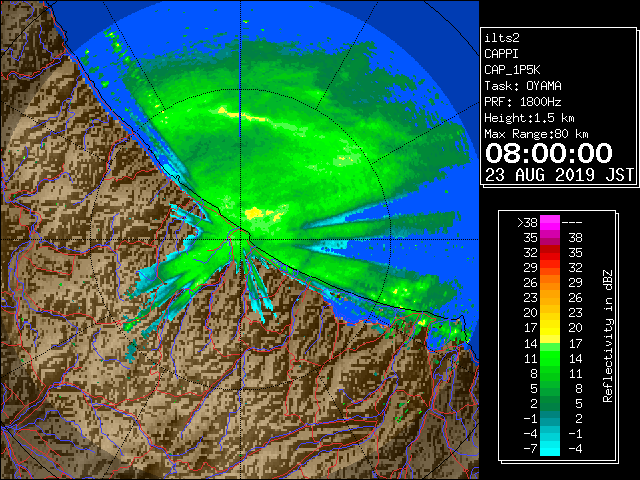Pick the bright green swatch beside left '11'
This screenshot has width=640, height=480.
point(550,358)
